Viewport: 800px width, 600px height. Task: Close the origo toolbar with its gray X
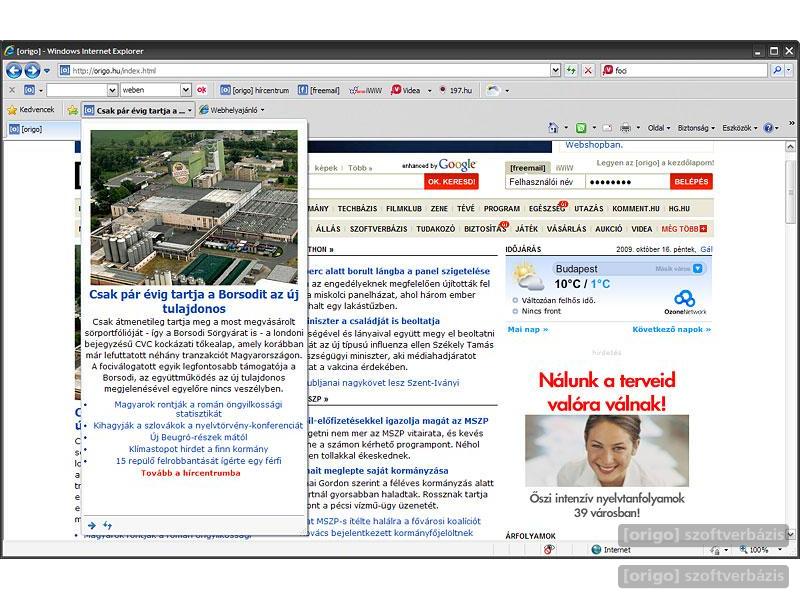(x=12, y=90)
